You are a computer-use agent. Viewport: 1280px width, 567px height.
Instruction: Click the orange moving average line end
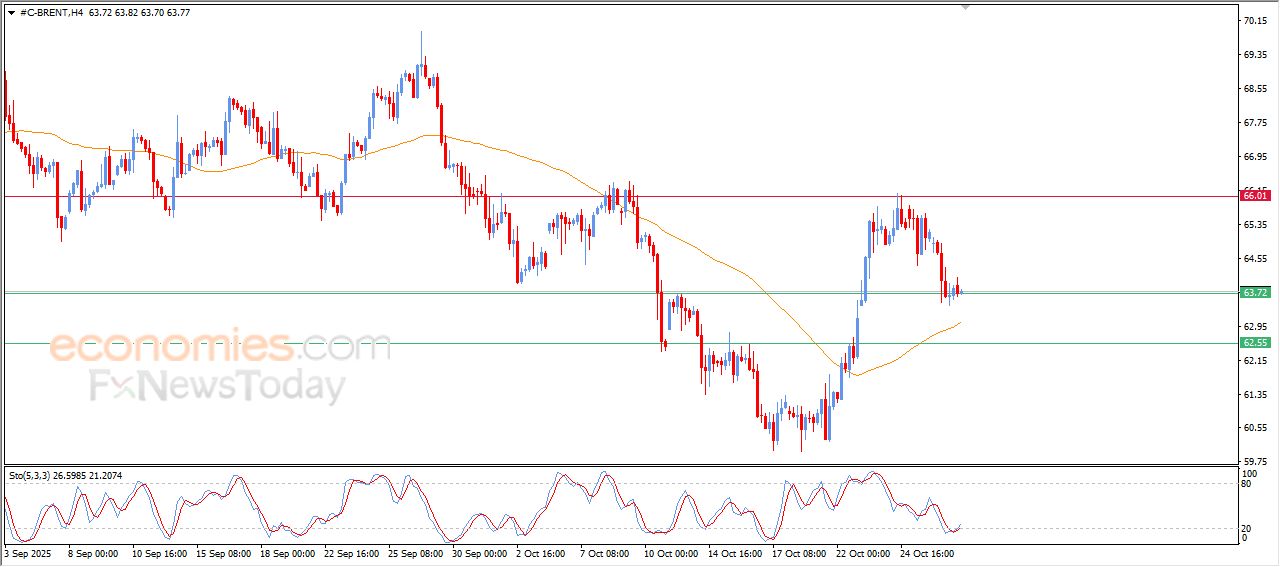tap(960, 323)
